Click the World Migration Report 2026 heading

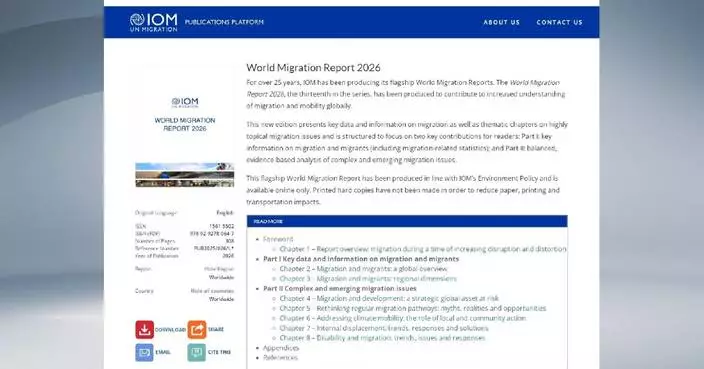[313, 68]
